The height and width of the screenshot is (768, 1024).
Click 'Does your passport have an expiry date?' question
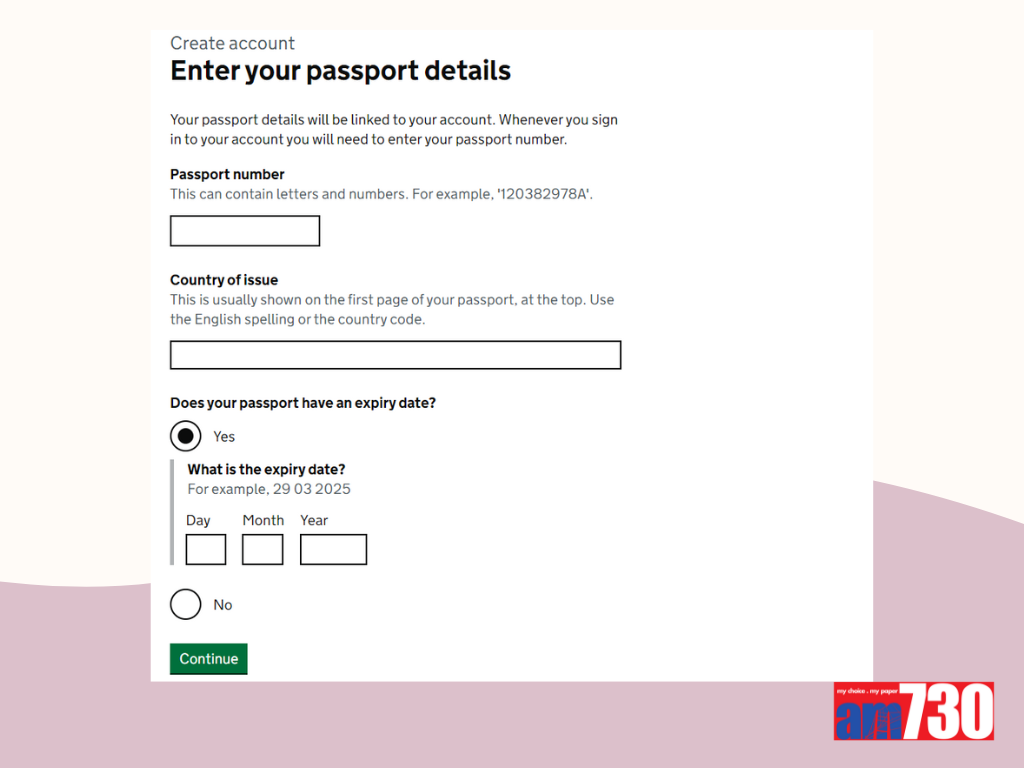pos(303,403)
